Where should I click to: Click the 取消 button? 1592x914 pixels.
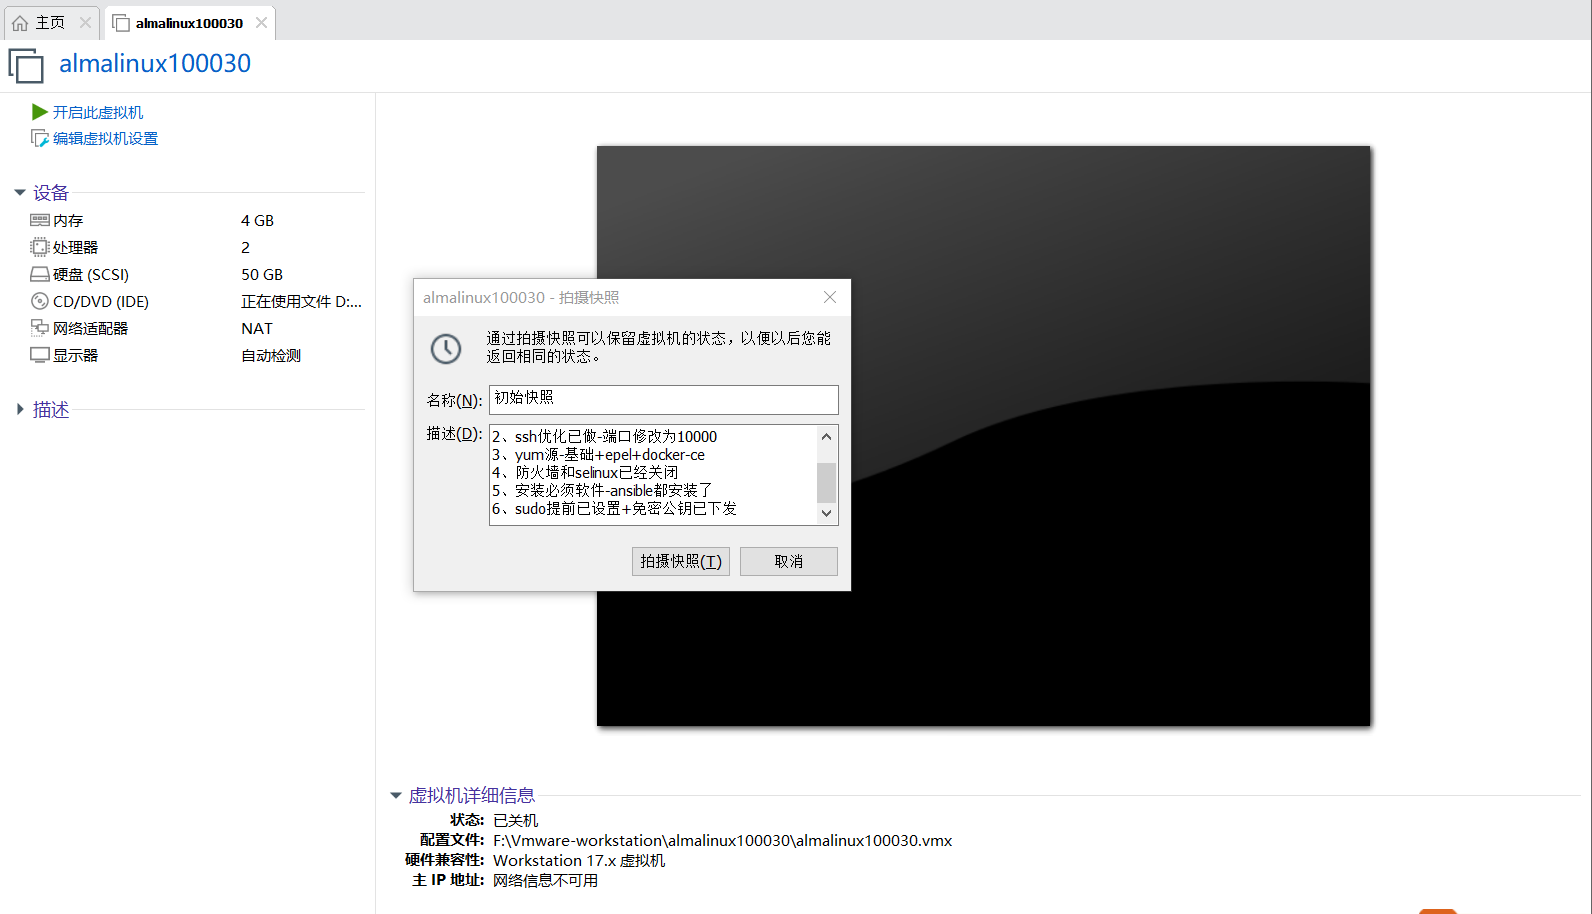pos(789,561)
